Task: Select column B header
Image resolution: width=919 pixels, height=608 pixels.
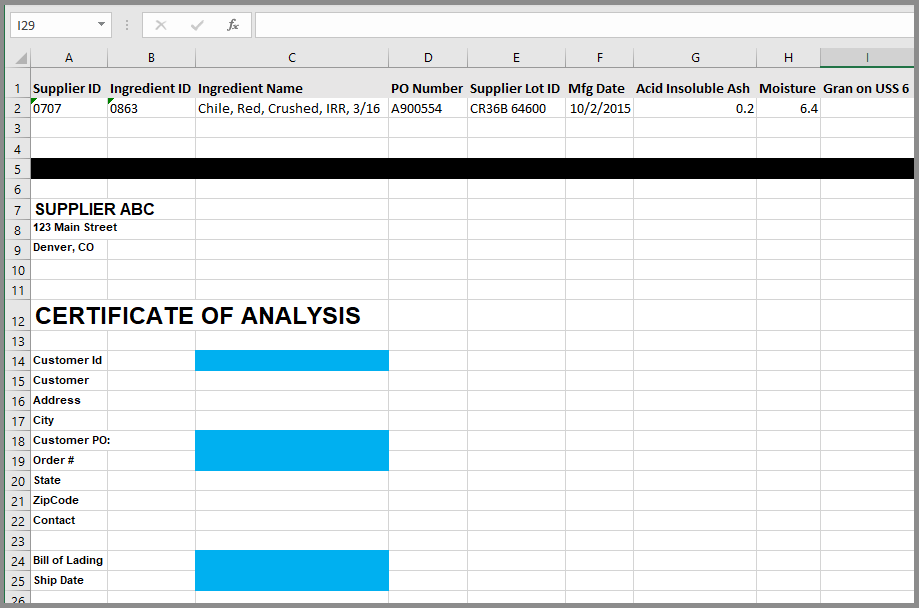Action: point(151,57)
